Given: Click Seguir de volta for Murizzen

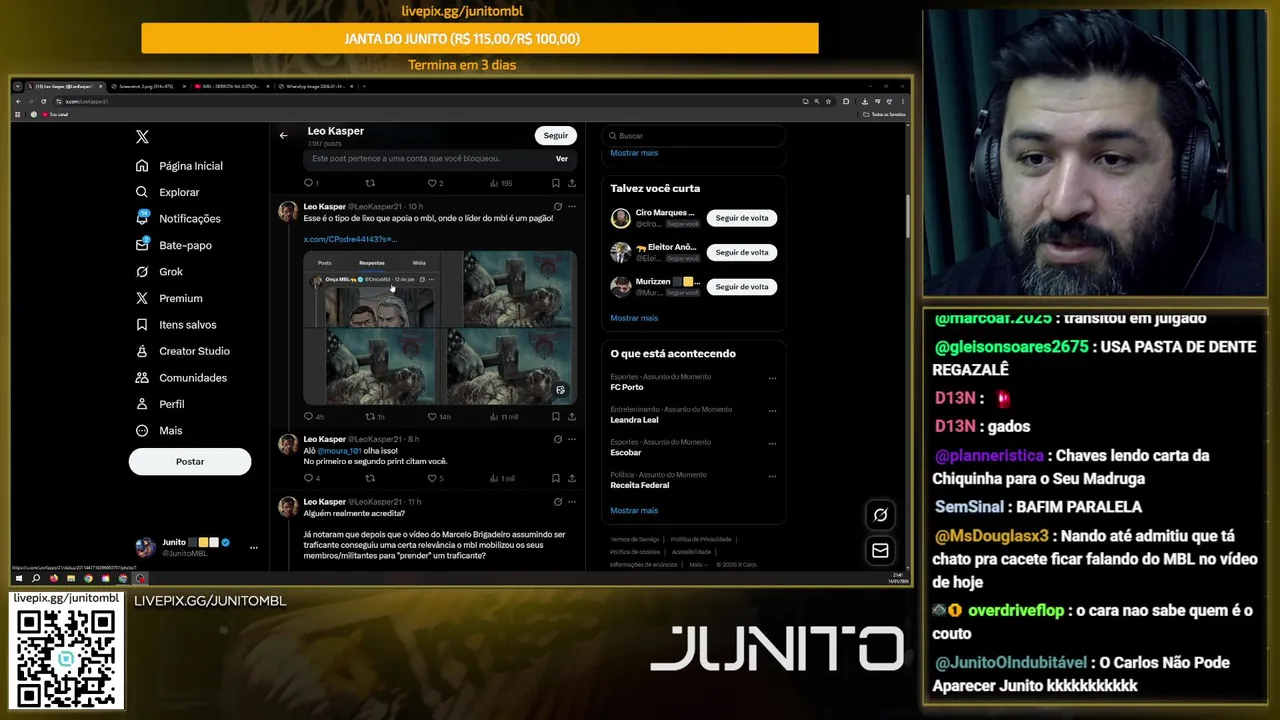Looking at the screenshot, I should pos(742,287).
